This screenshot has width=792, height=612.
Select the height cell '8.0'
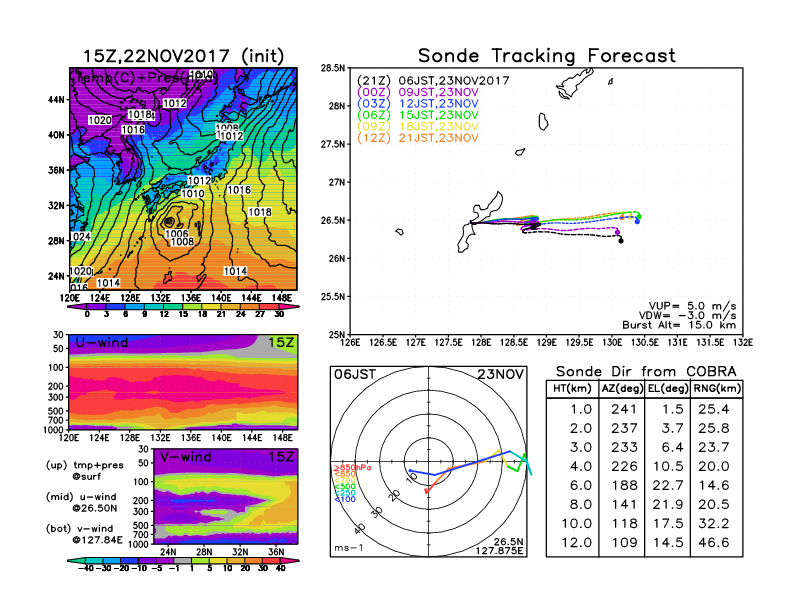(x=581, y=504)
